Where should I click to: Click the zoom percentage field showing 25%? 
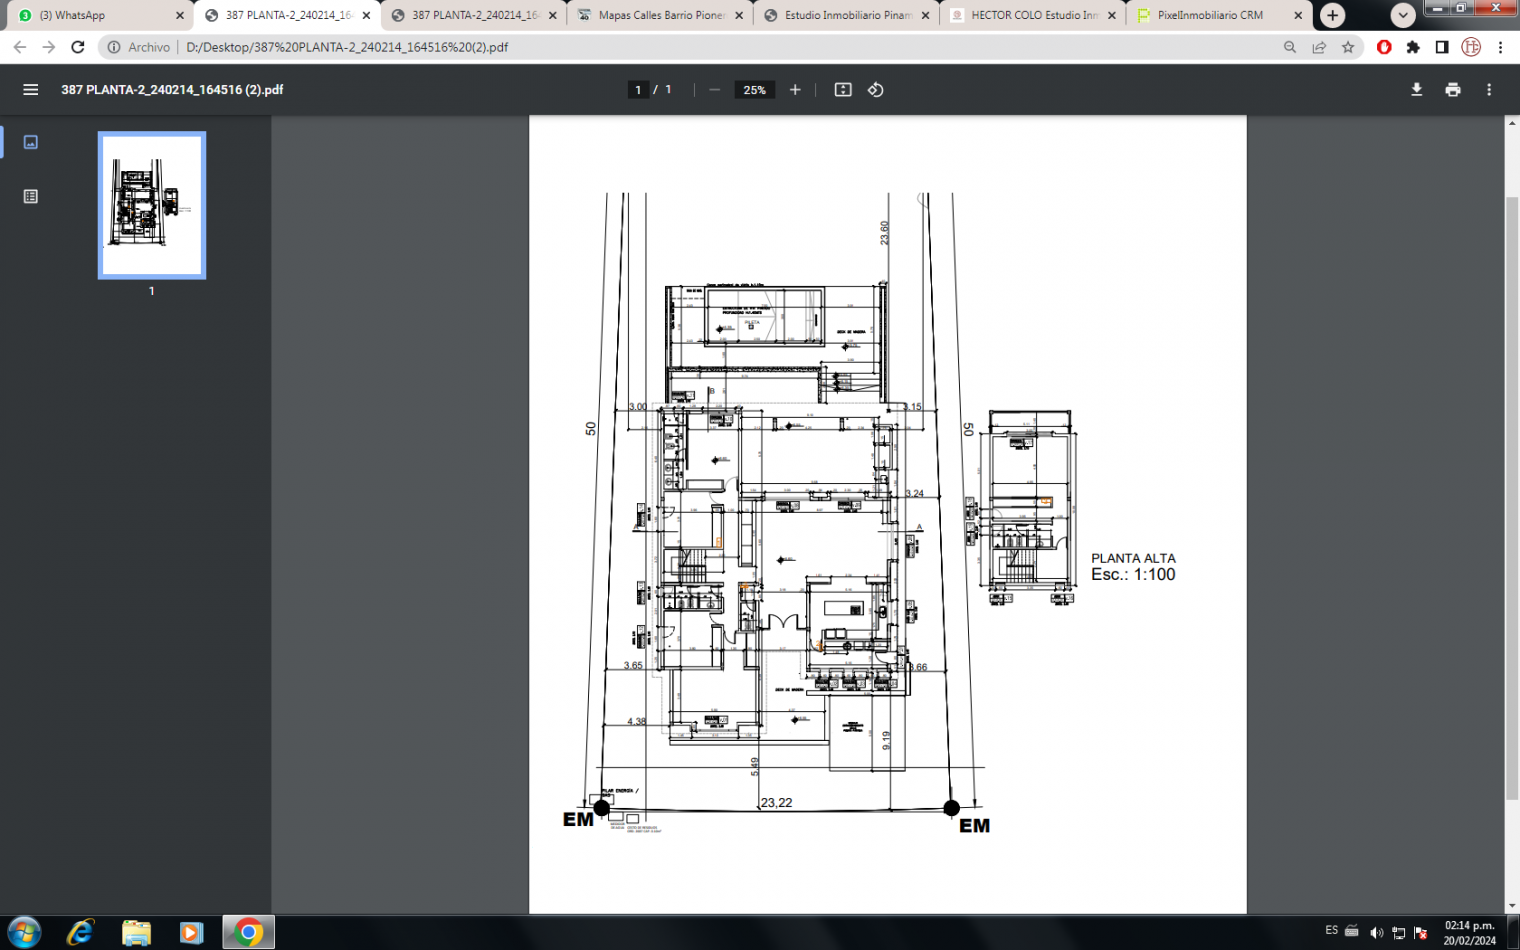pyautogui.click(x=754, y=90)
